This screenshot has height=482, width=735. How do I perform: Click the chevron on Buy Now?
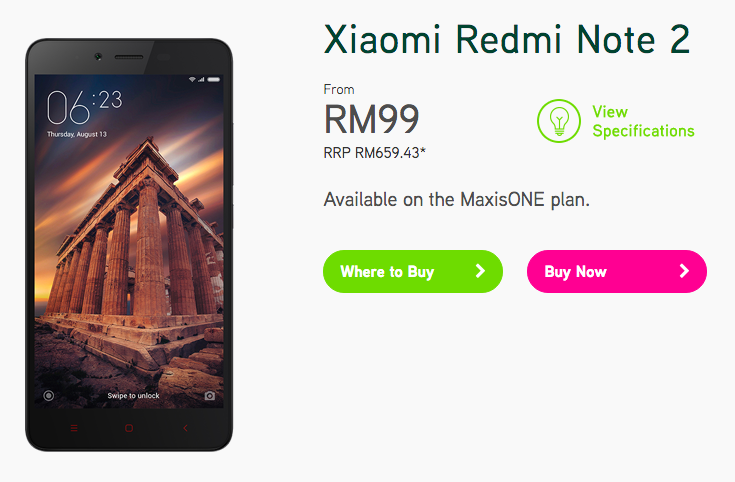(684, 271)
